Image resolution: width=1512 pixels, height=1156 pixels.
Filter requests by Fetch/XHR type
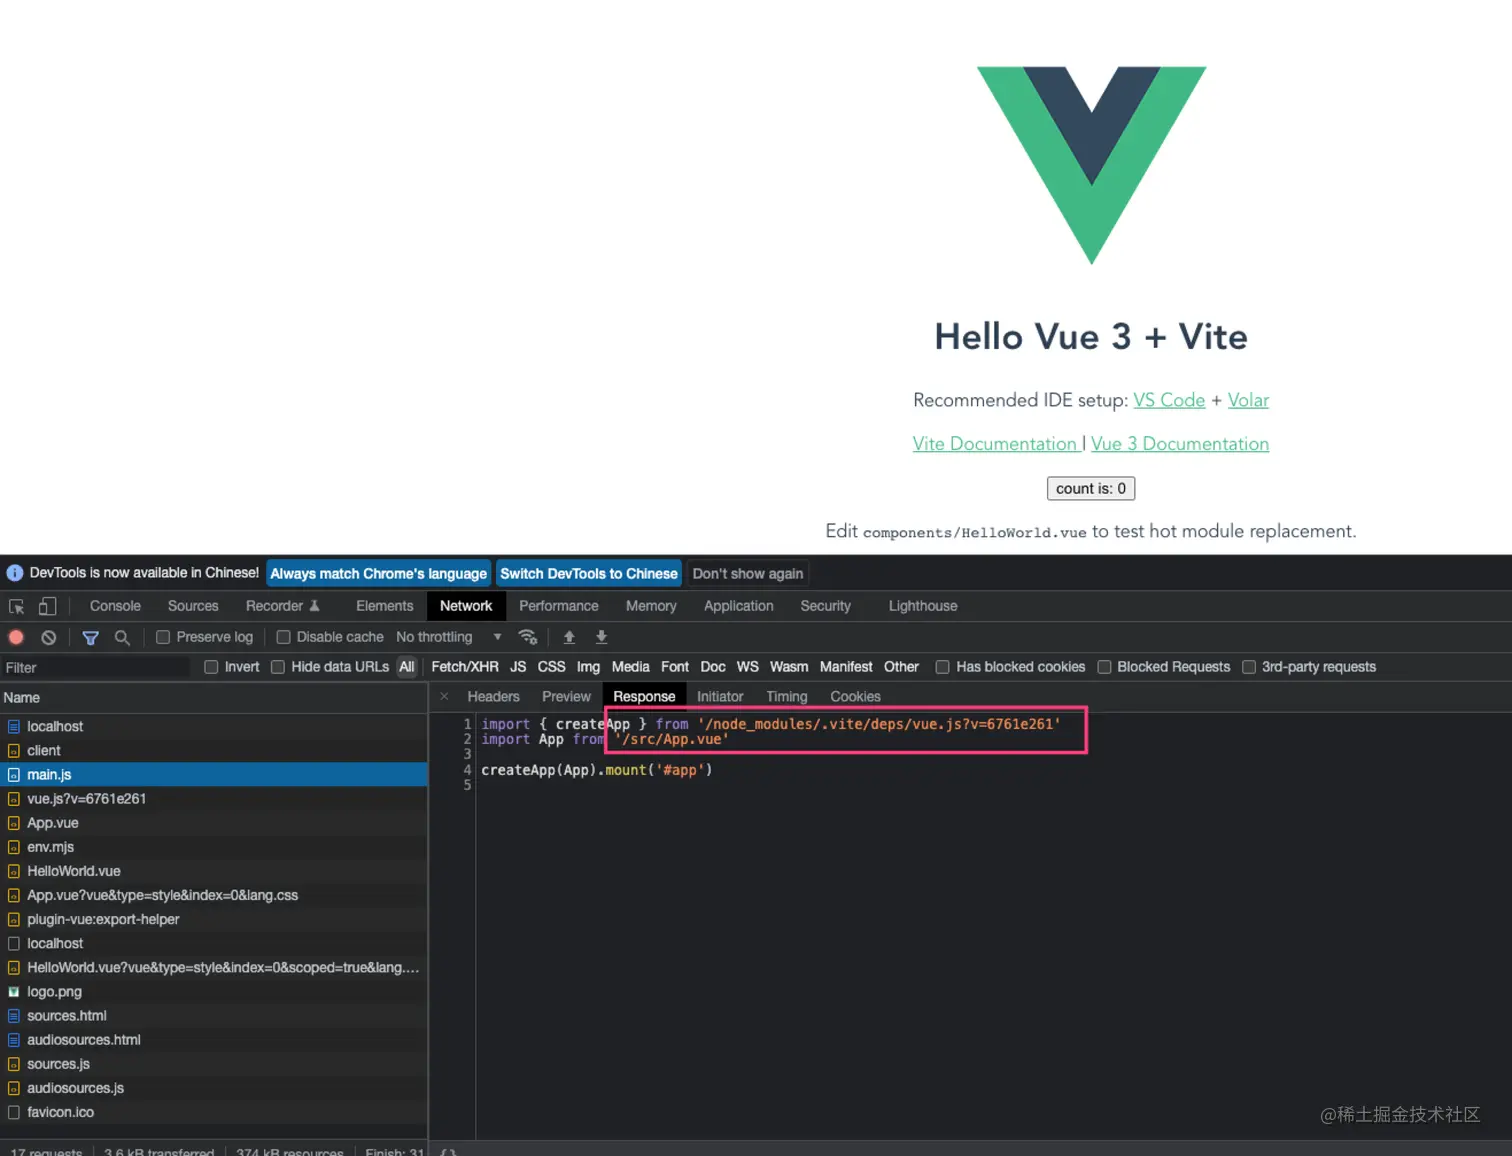(465, 667)
